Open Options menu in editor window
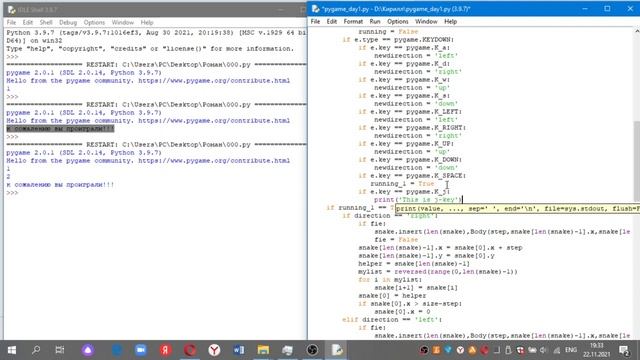 coord(398,22)
